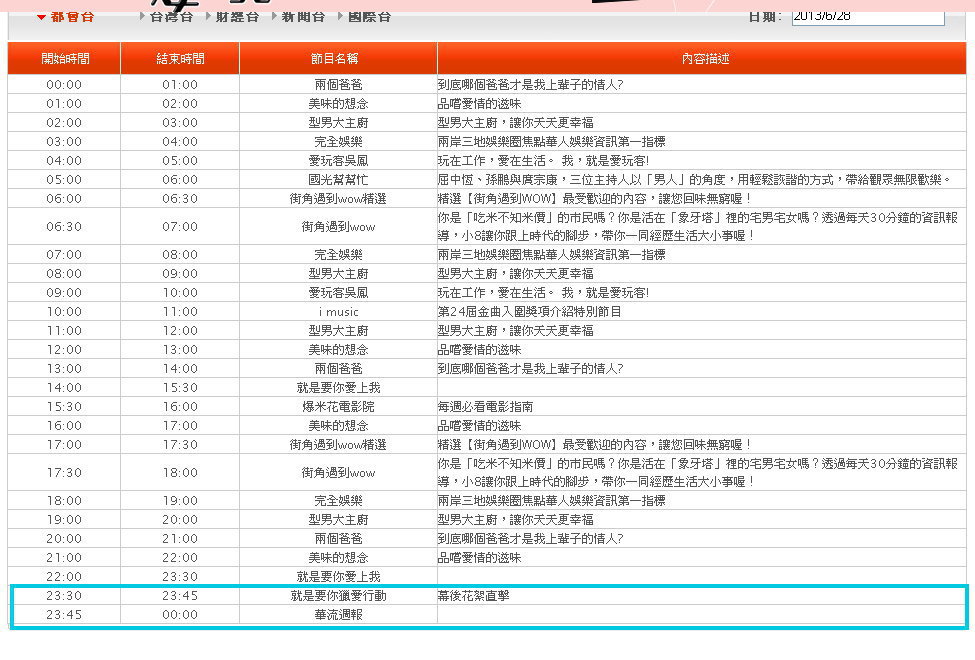Open the 財經台 channel tab
The image size is (975, 660).
click(x=237, y=17)
